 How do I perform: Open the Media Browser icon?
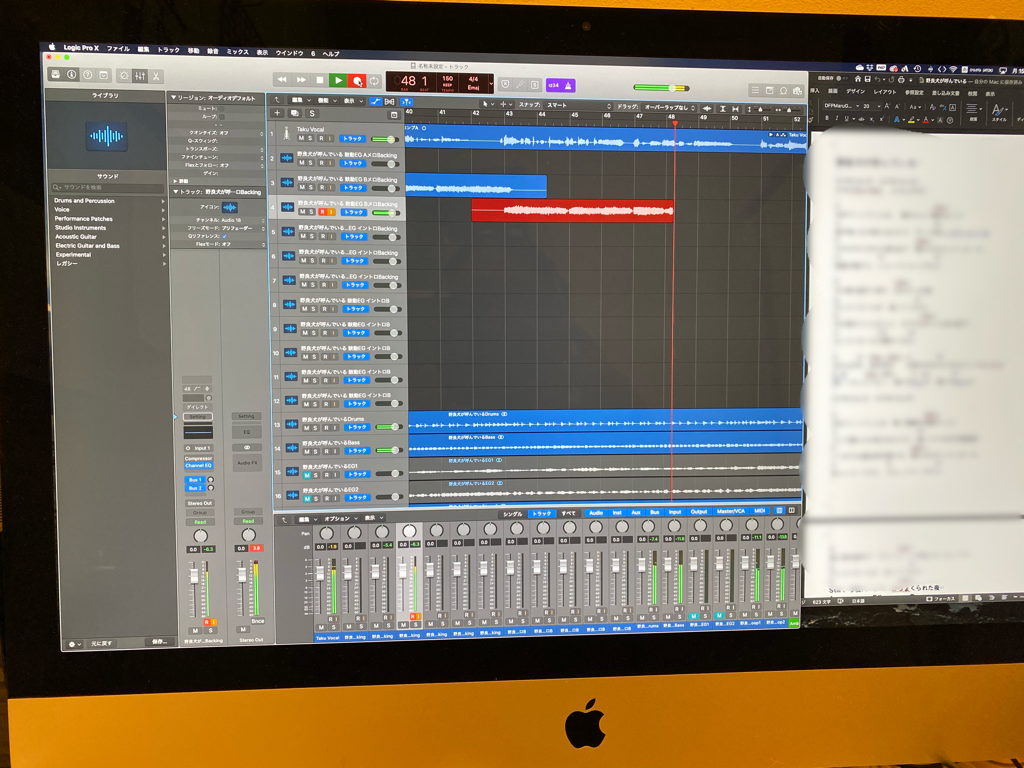797,91
